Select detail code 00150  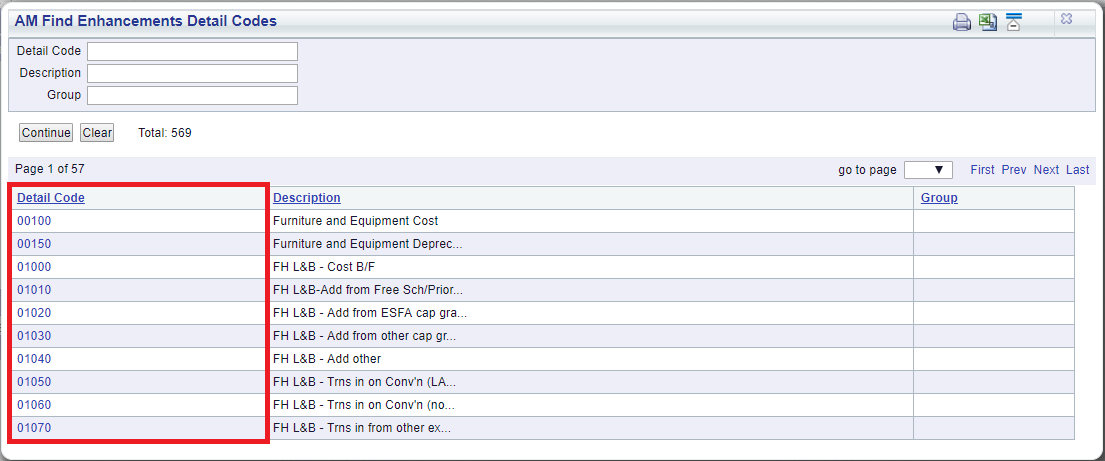[x=35, y=244]
